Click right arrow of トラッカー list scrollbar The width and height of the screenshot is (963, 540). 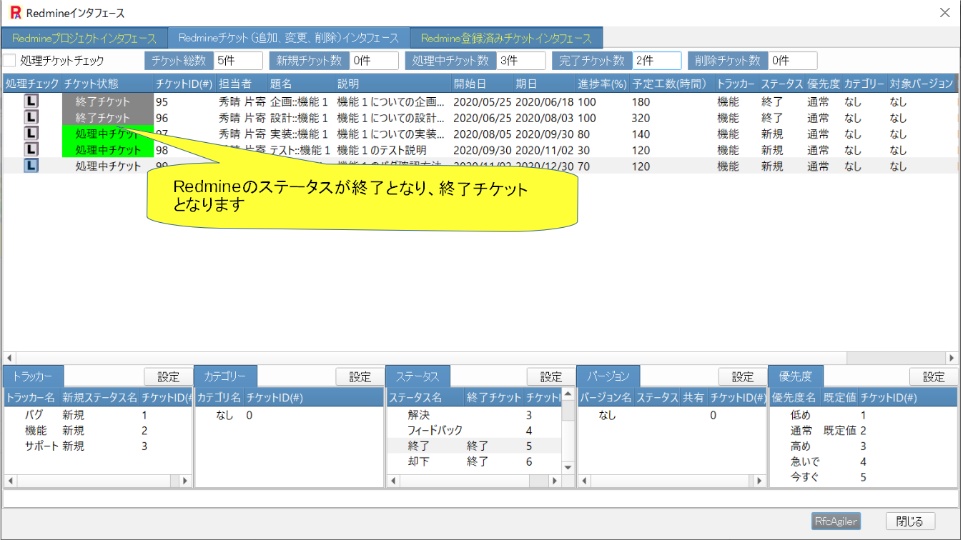click(x=185, y=481)
